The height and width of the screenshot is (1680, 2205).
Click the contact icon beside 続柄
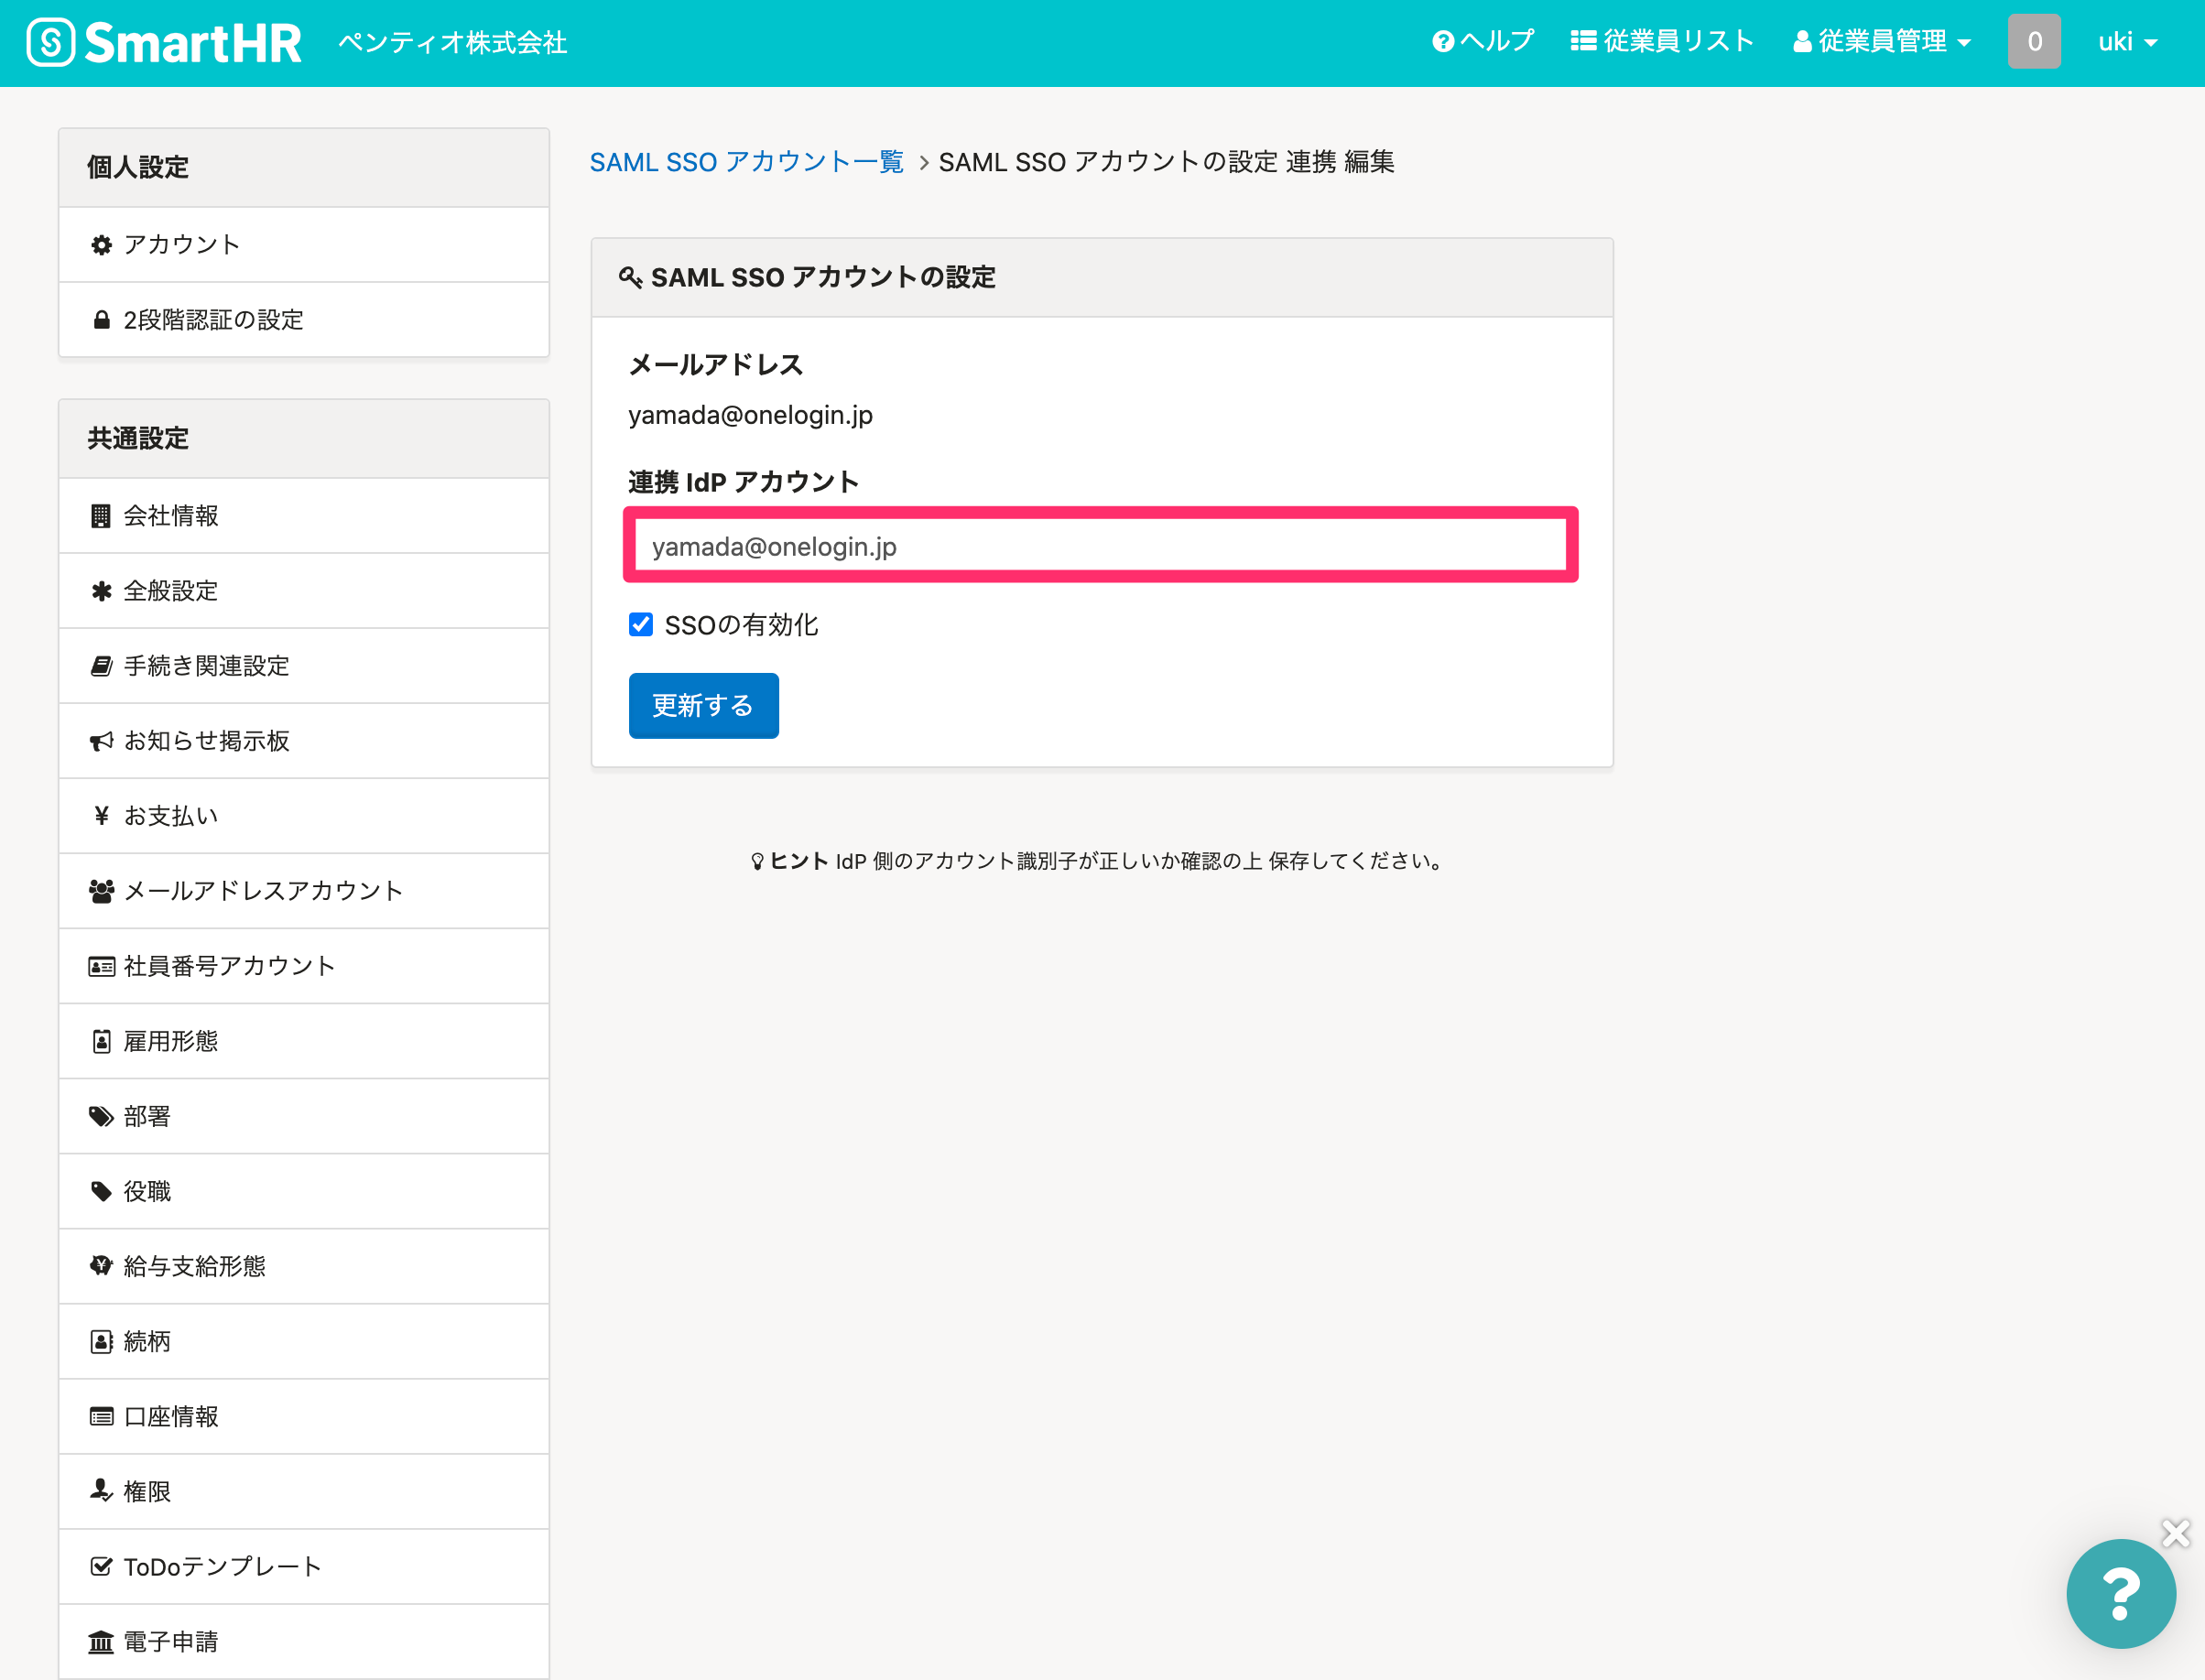coord(101,1341)
